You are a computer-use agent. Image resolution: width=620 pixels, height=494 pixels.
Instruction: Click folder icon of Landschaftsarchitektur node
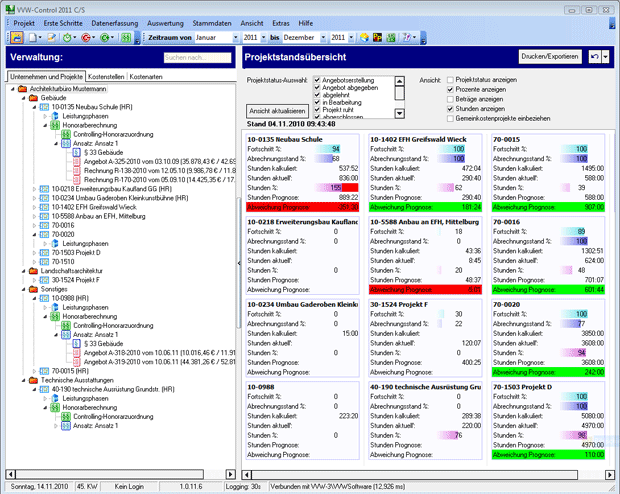[34, 271]
